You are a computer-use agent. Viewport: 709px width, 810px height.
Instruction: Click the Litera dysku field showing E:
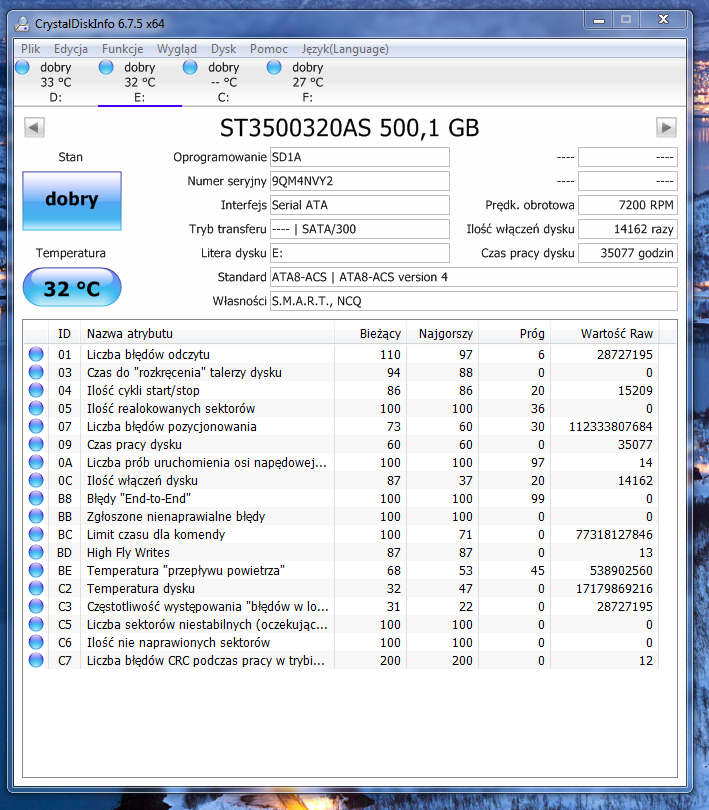click(360, 253)
